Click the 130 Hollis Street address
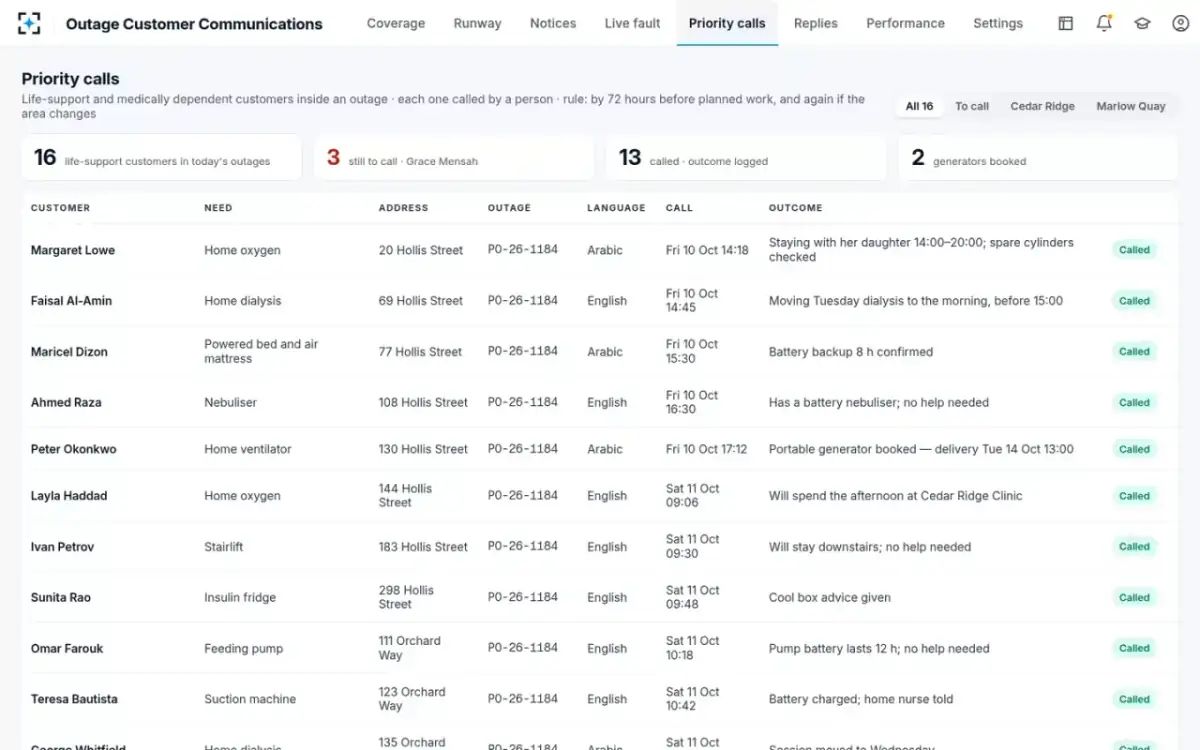The width and height of the screenshot is (1200, 750). pos(423,450)
